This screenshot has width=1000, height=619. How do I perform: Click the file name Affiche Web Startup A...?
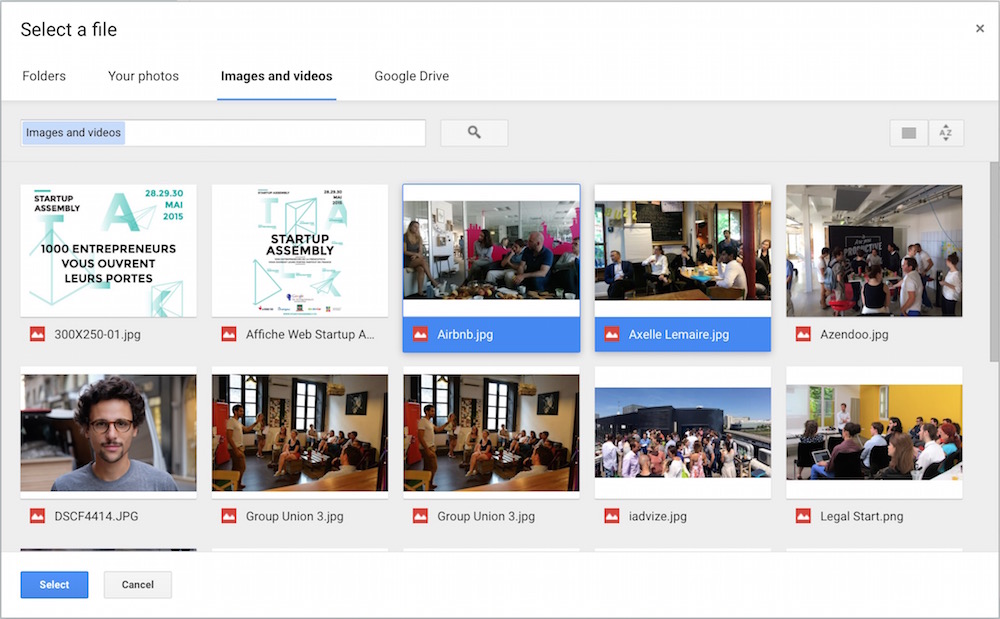pos(310,334)
